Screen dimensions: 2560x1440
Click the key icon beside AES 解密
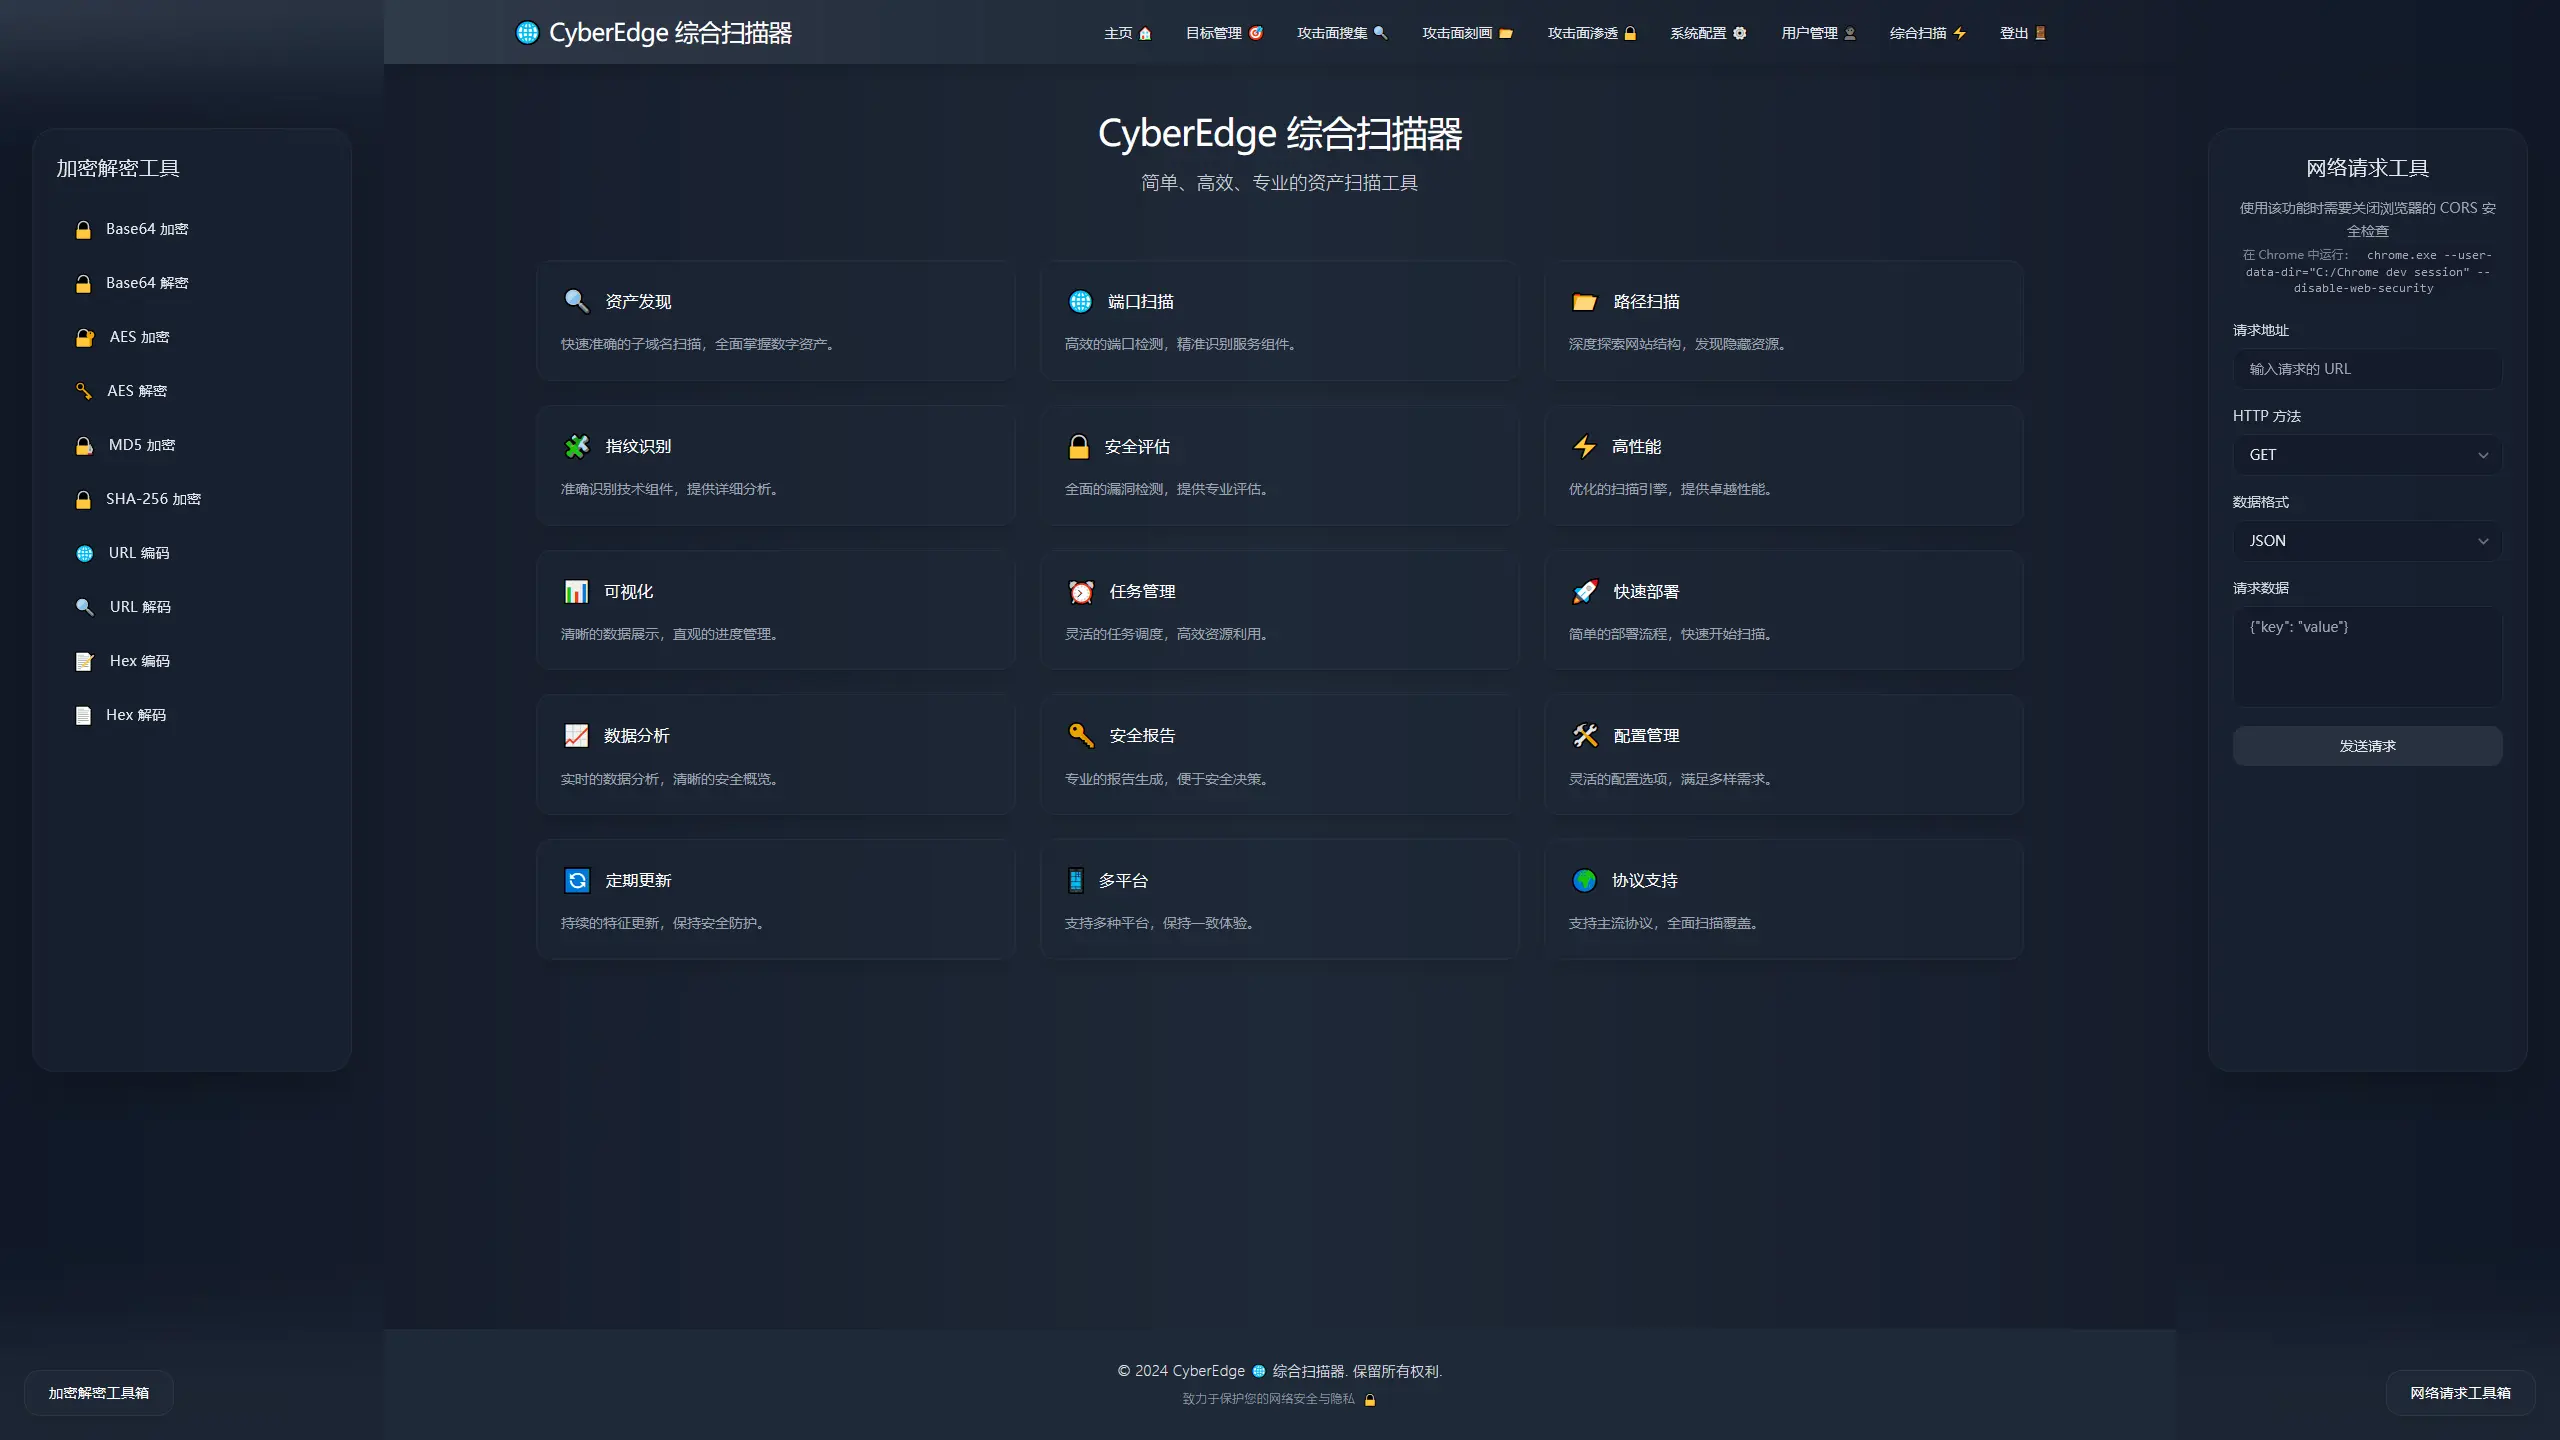coord(84,391)
